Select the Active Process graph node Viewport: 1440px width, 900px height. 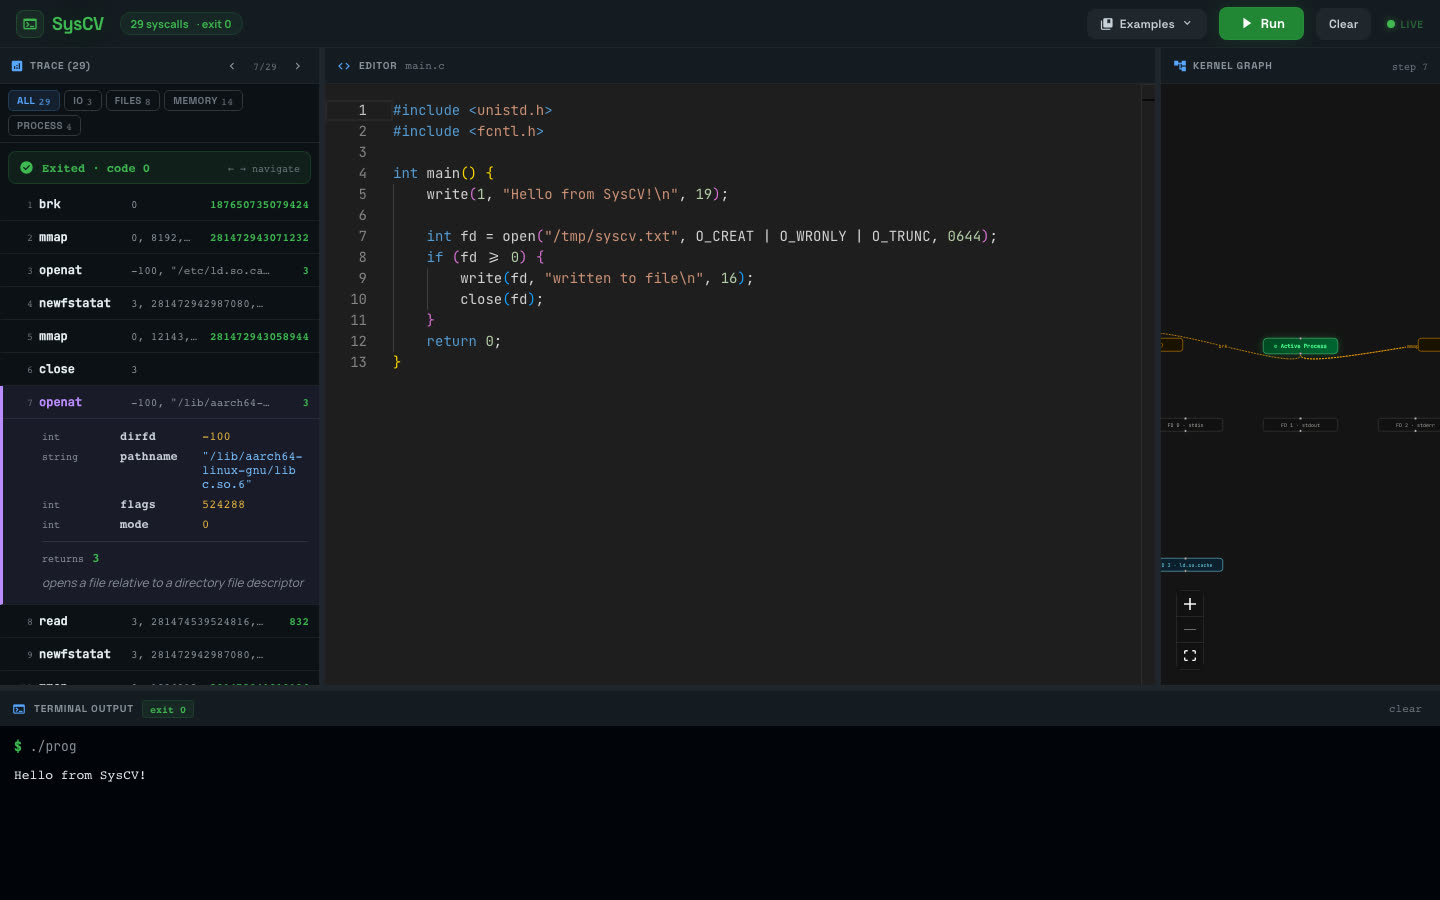(1300, 346)
